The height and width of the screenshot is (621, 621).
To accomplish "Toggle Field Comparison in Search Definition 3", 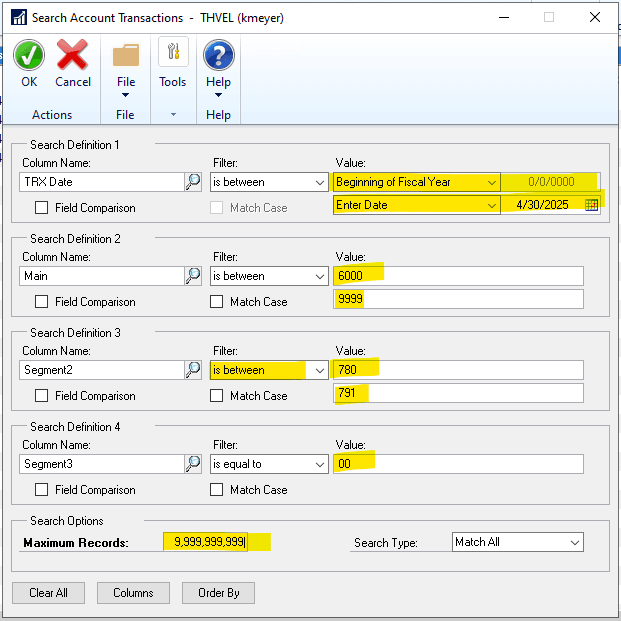I will (x=42, y=396).
